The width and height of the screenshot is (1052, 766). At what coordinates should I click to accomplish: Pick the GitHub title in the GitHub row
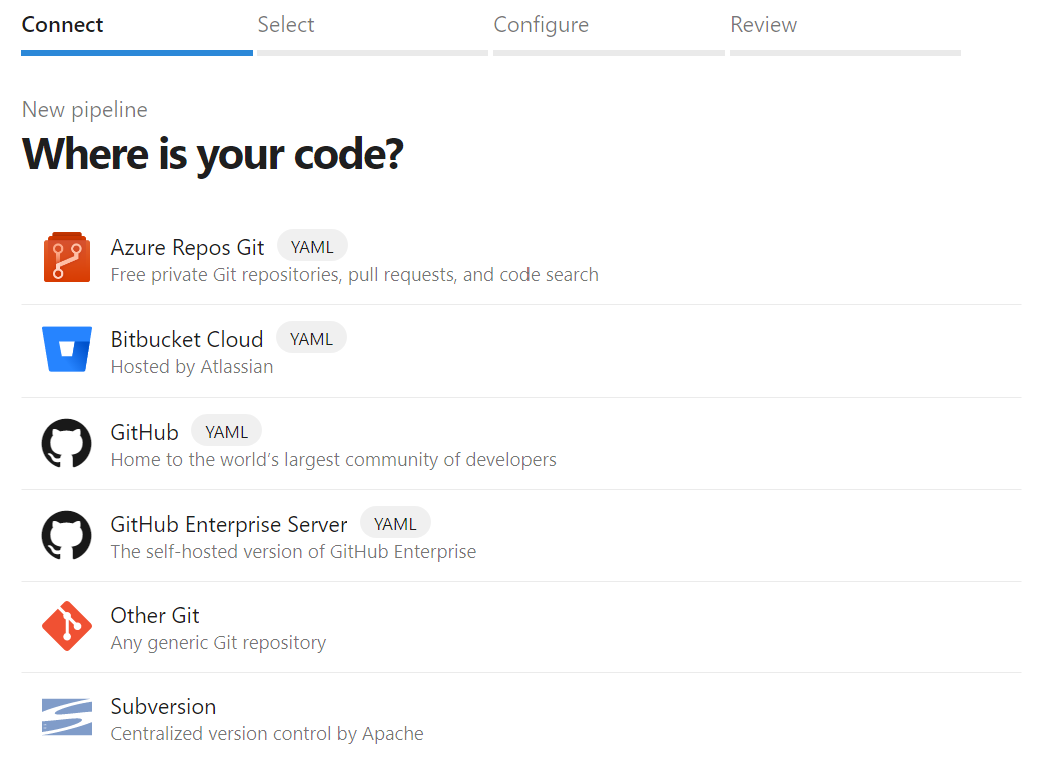click(144, 432)
